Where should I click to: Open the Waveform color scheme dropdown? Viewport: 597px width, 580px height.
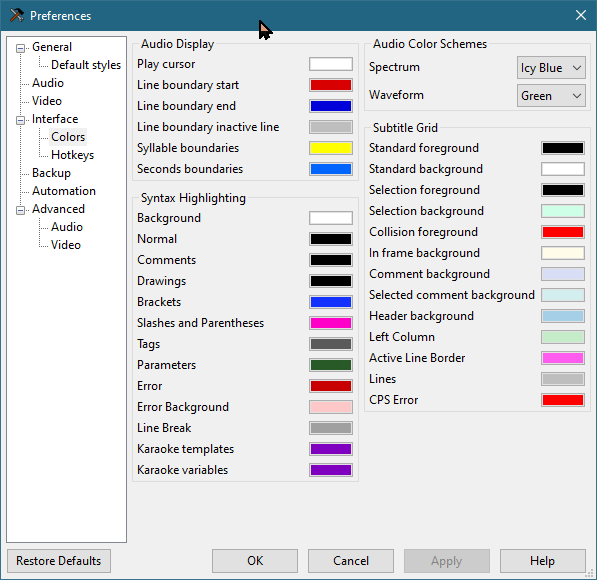tap(551, 96)
